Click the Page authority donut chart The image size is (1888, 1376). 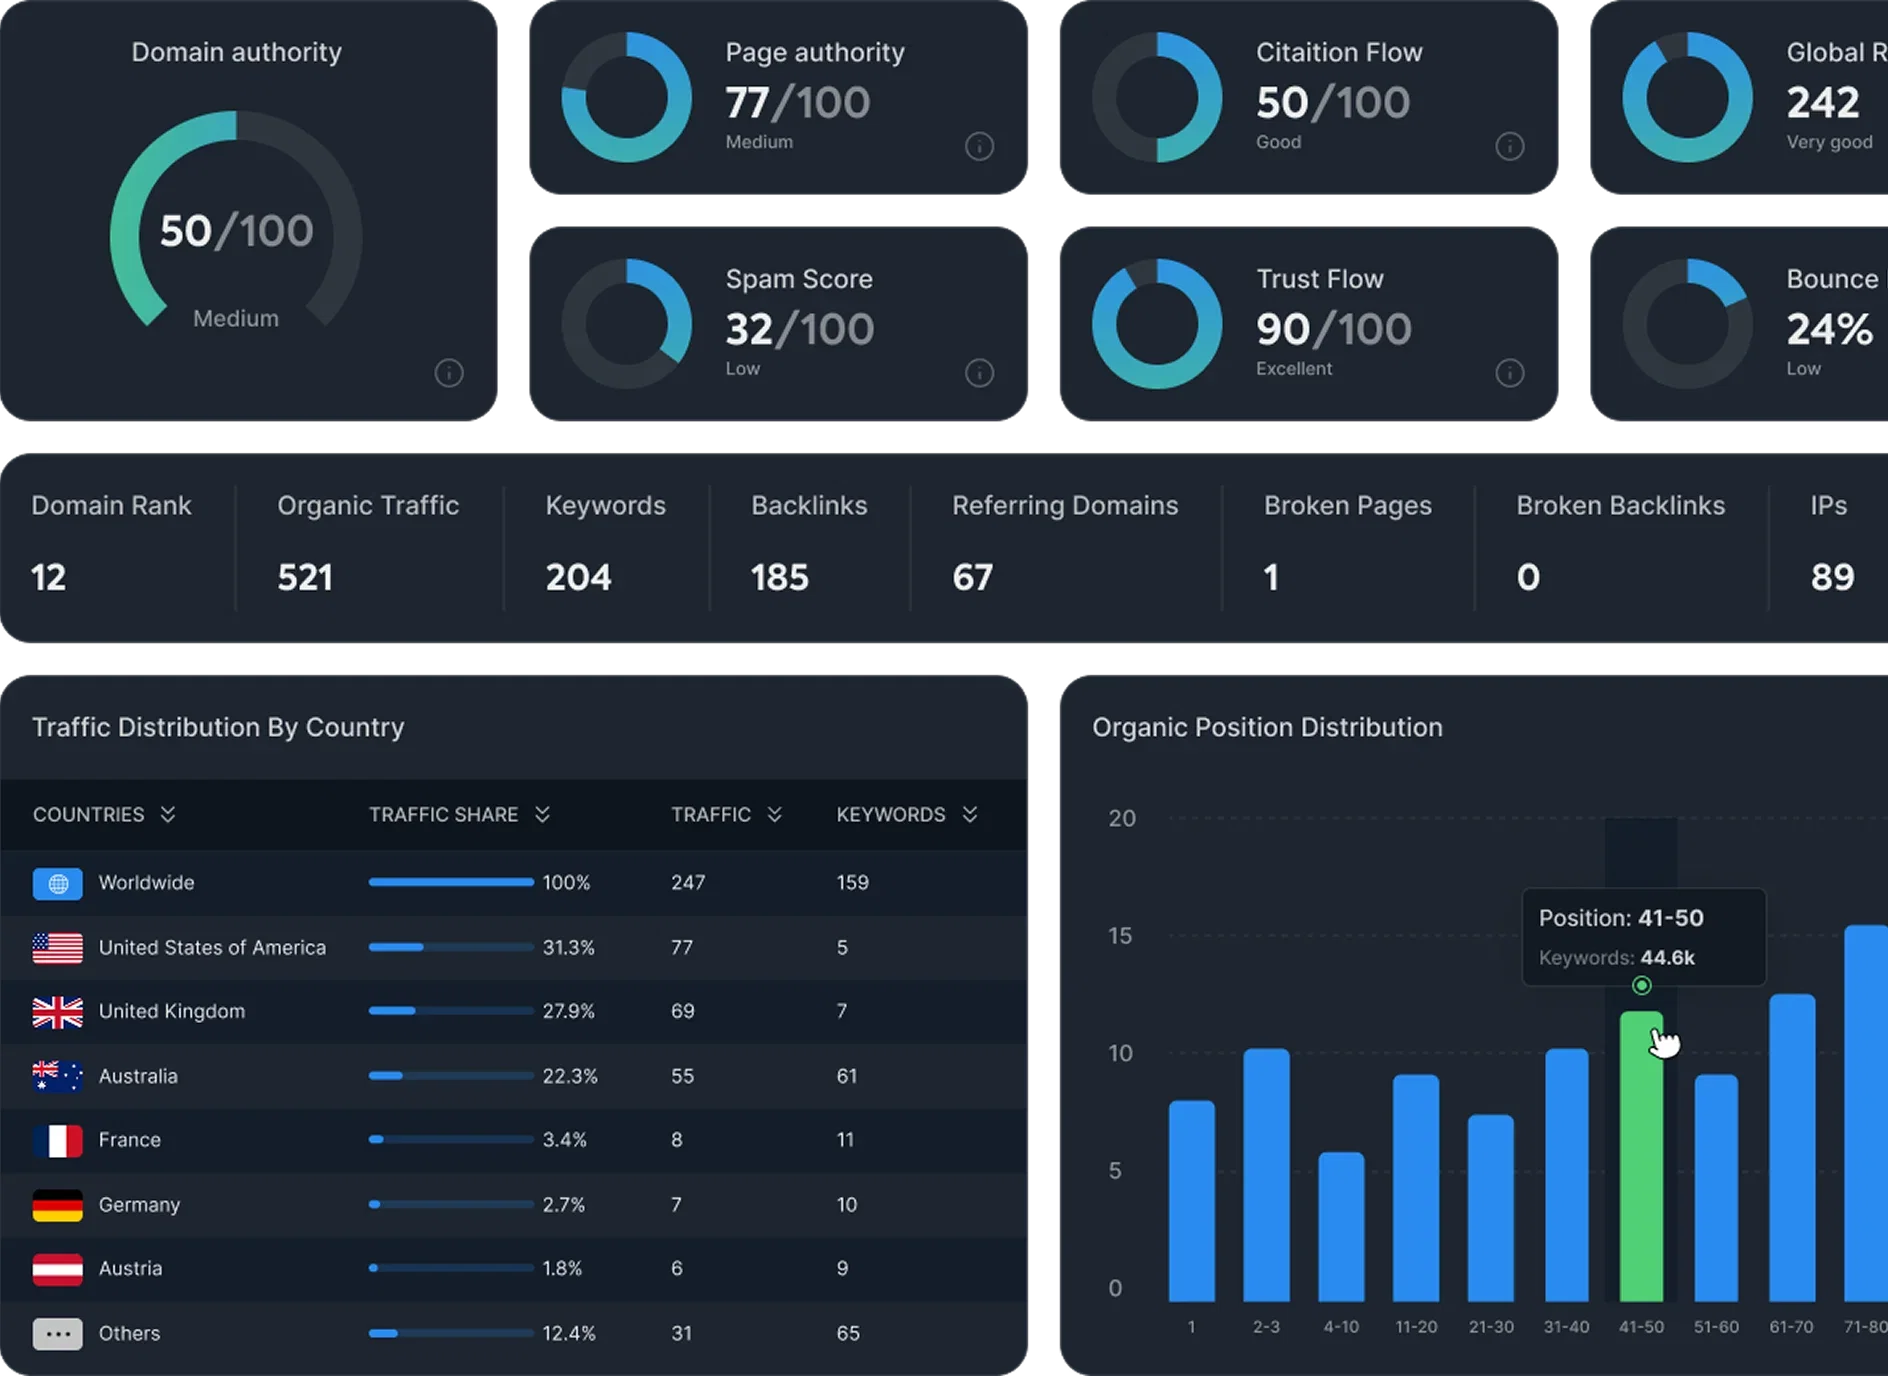[627, 97]
